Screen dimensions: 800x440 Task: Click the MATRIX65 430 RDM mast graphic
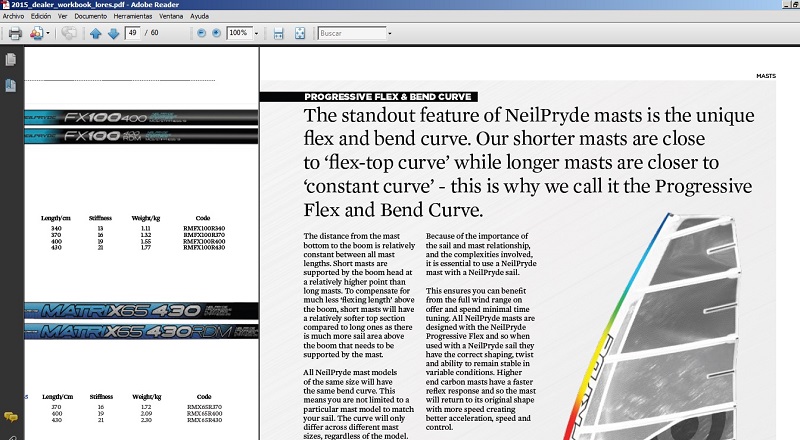[141, 331]
